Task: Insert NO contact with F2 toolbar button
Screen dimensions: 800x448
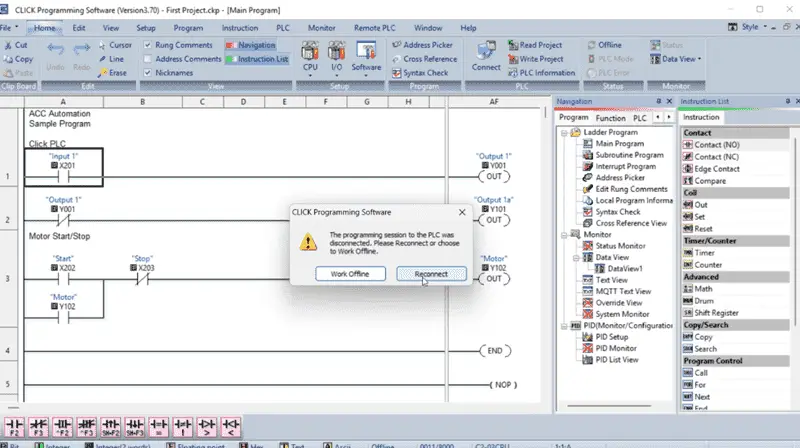Action: point(14,427)
